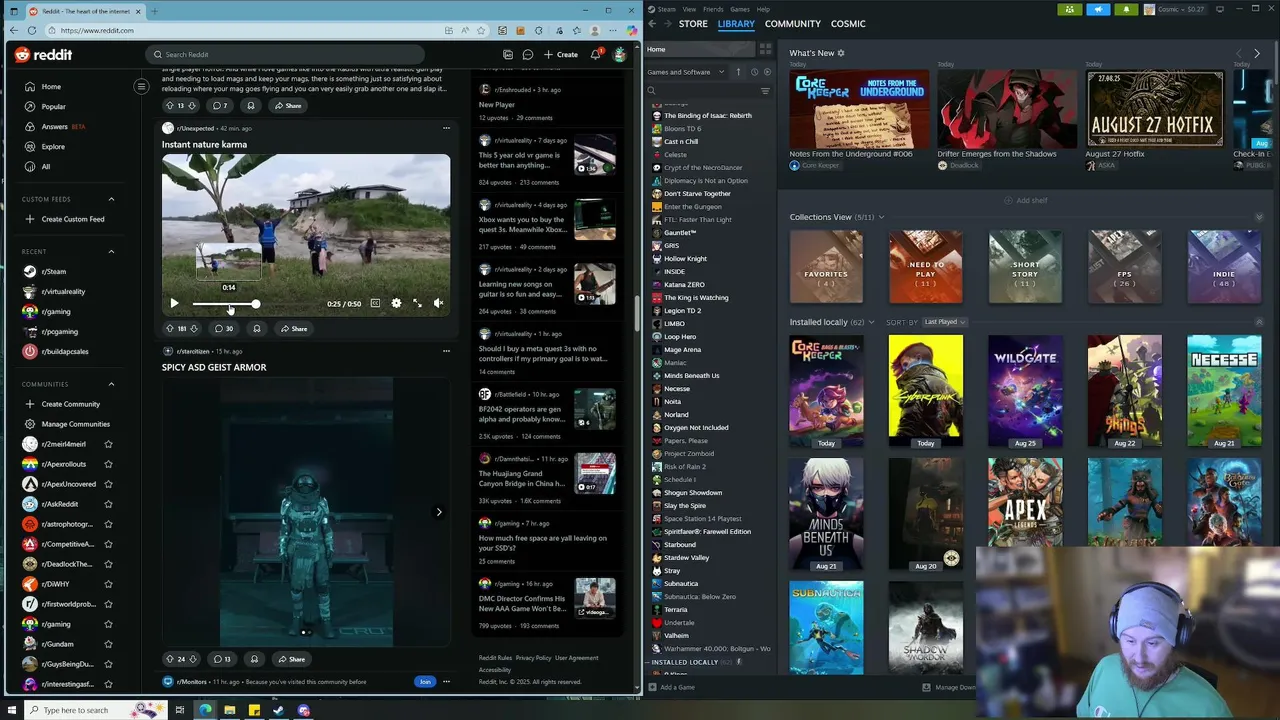Open Games and Software filter dropdown
This screenshot has height=720, width=1280.
coord(686,72)
